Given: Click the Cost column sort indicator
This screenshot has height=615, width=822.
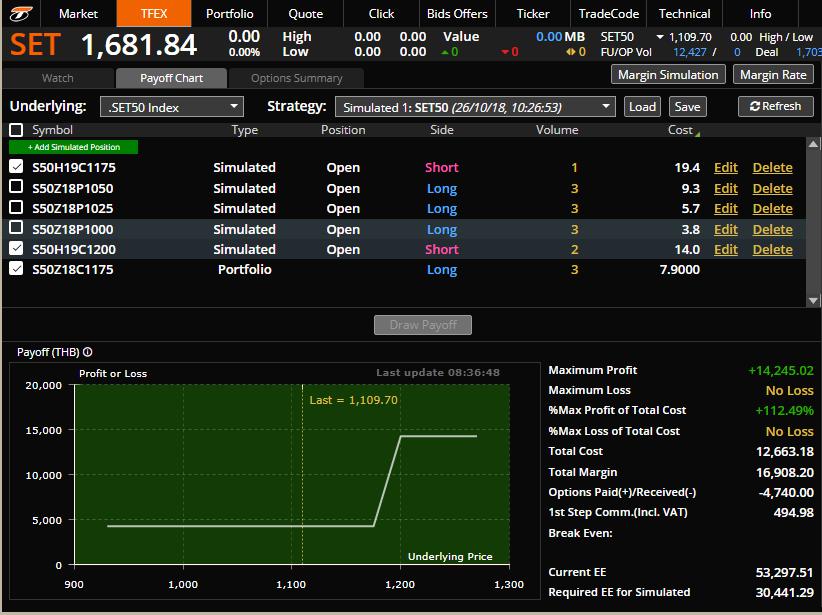Looking at the screenshot, I should point(698,134).
